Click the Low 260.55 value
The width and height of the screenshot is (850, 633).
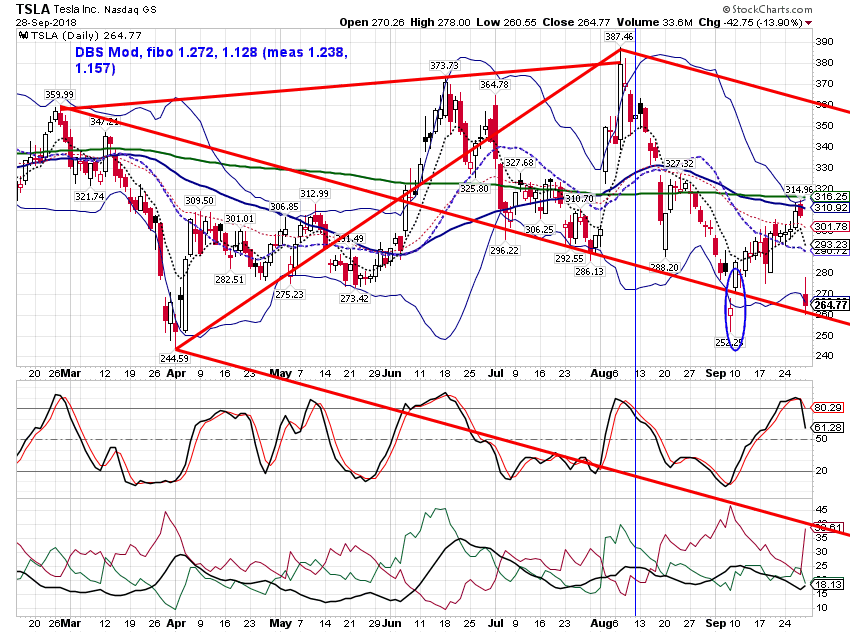(x=506, y=22)
